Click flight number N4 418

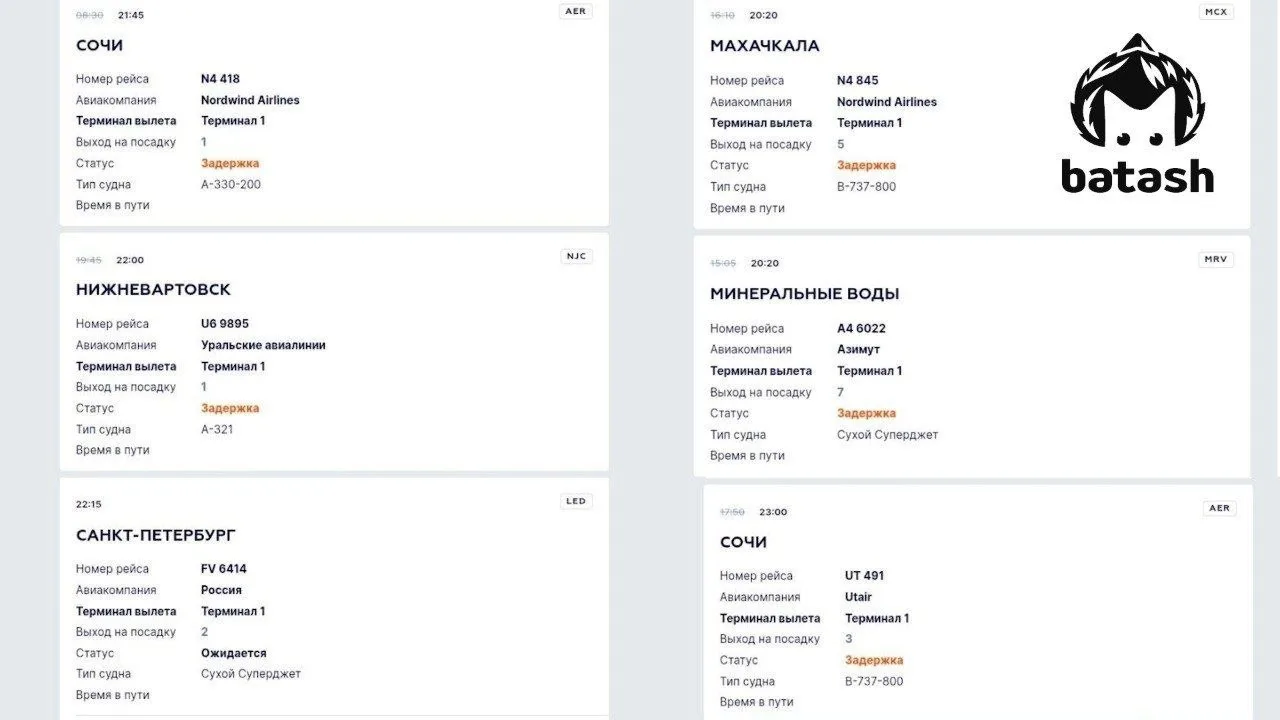[220, 79]
